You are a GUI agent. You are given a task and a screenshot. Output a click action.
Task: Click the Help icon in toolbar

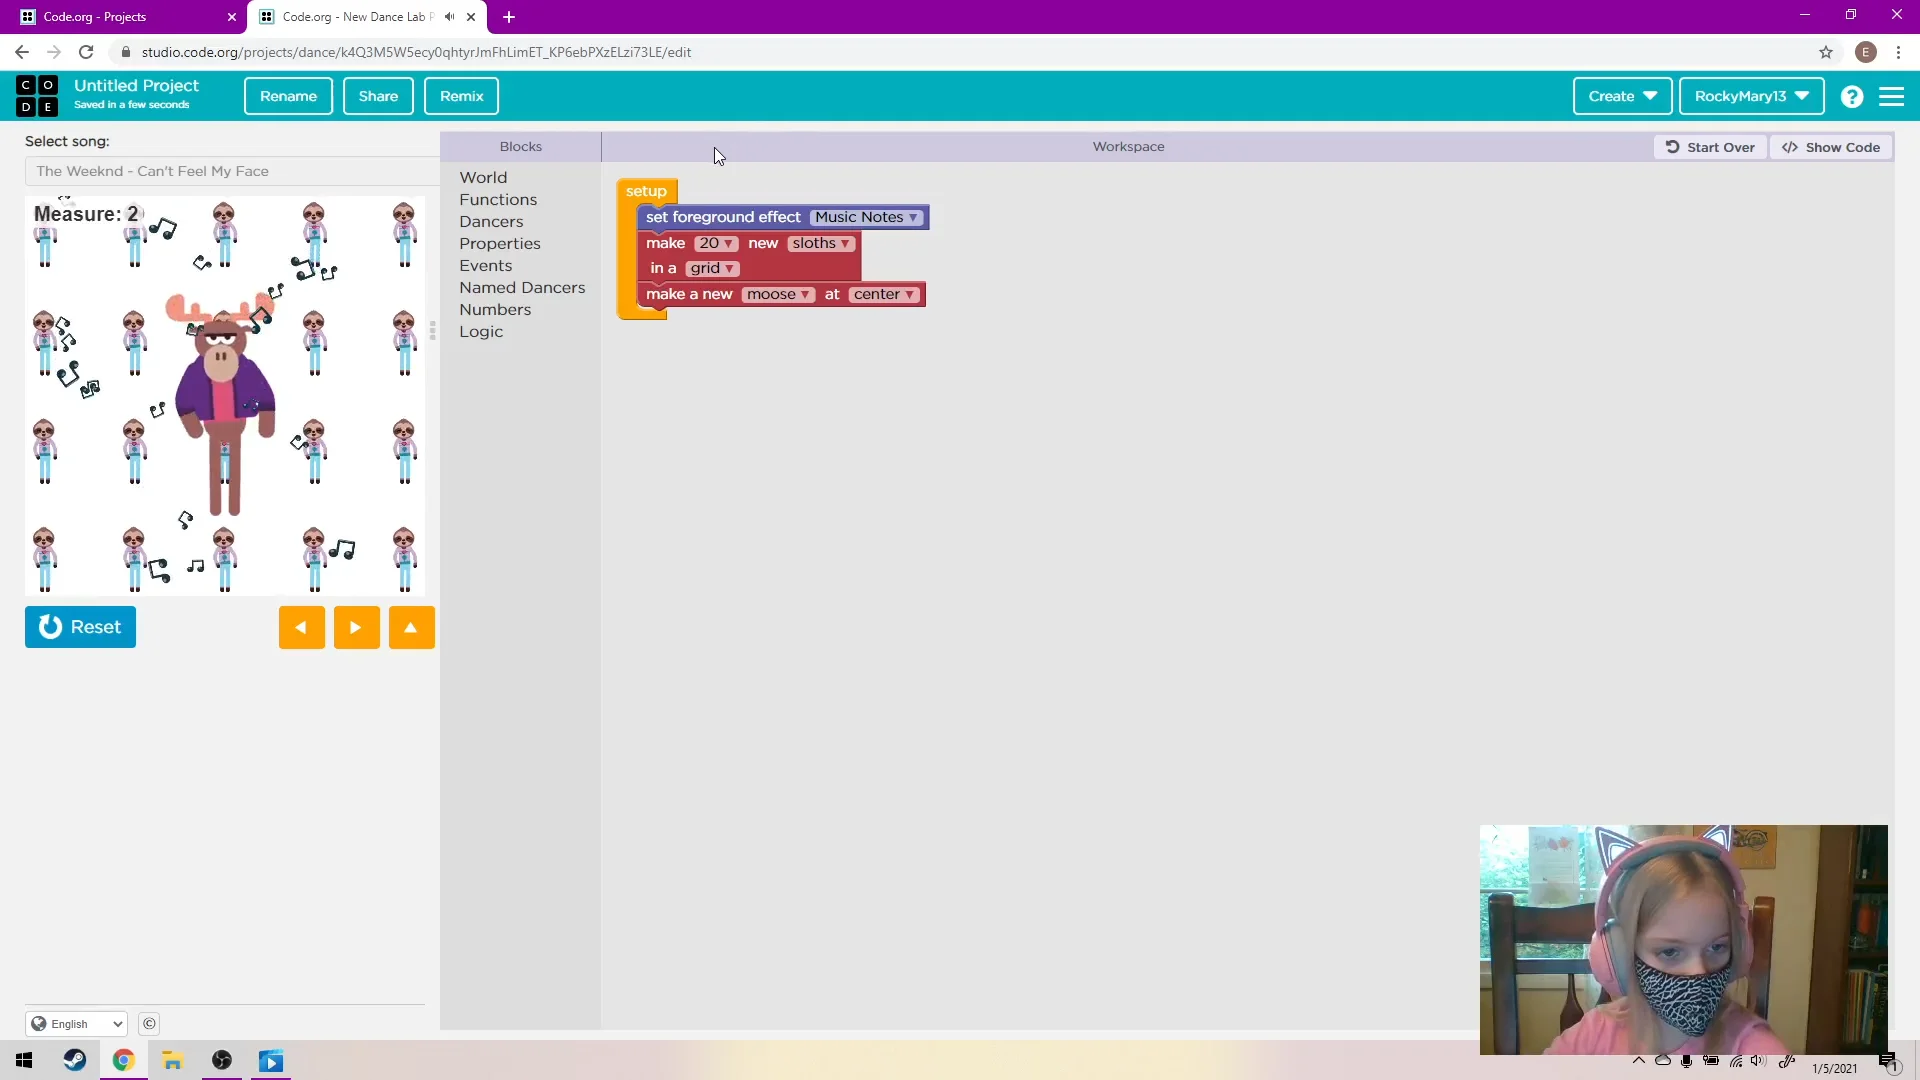[1853, 95]
